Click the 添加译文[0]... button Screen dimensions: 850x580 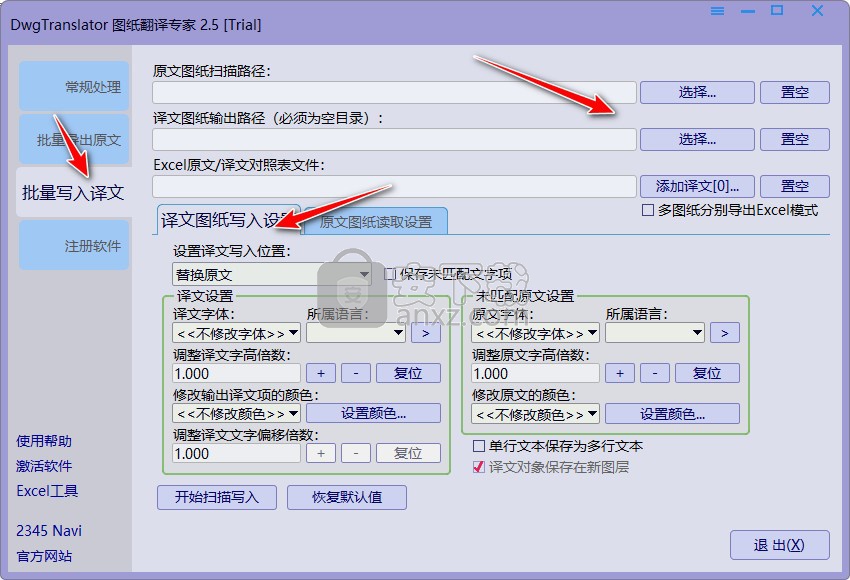point(697,186)
